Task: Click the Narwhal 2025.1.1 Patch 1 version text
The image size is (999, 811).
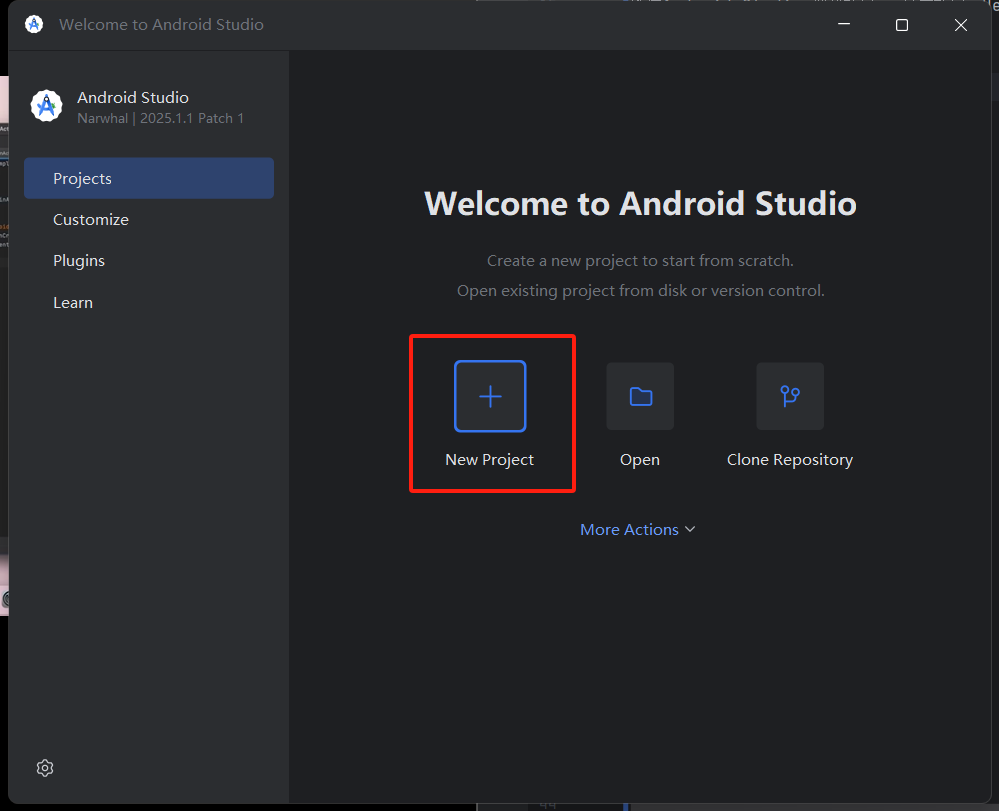Action: pyautogui.click(x=161, y=118)
